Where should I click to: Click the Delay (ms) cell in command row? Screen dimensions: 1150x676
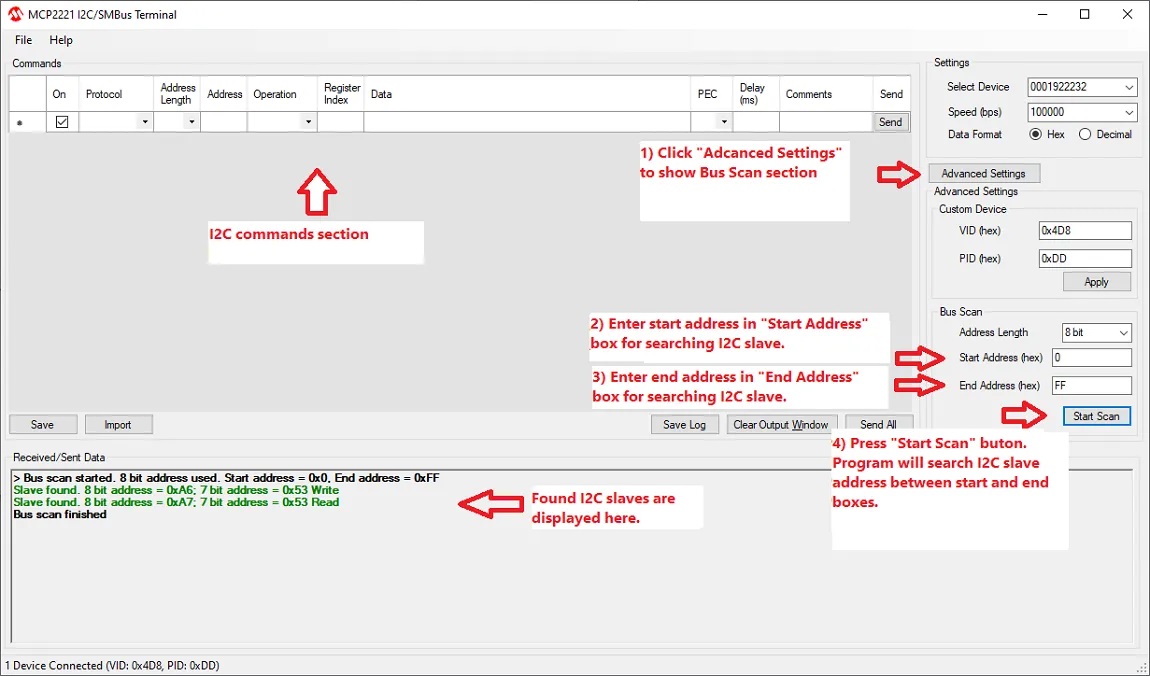[x=756, y=122]
